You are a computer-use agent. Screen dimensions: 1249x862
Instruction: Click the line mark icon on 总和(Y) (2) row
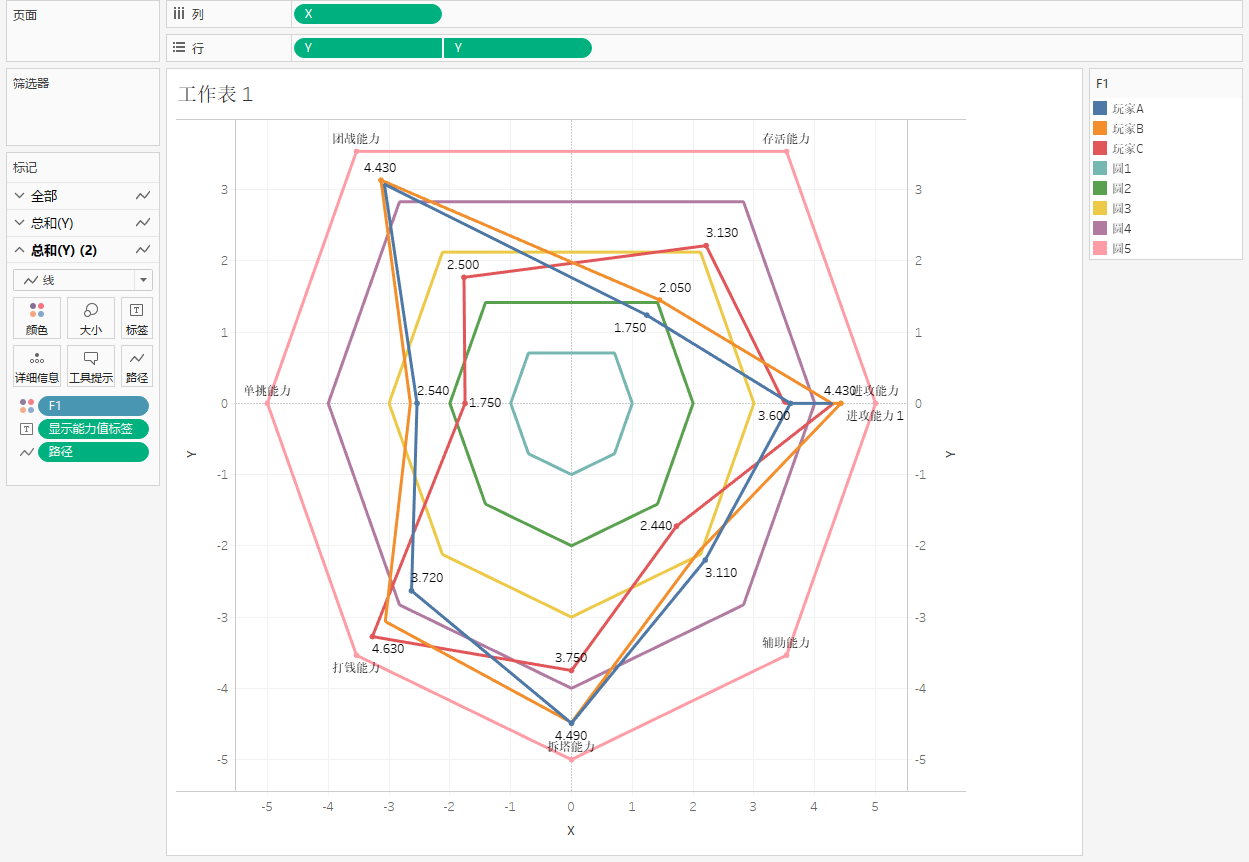click(x=143, y=250)
